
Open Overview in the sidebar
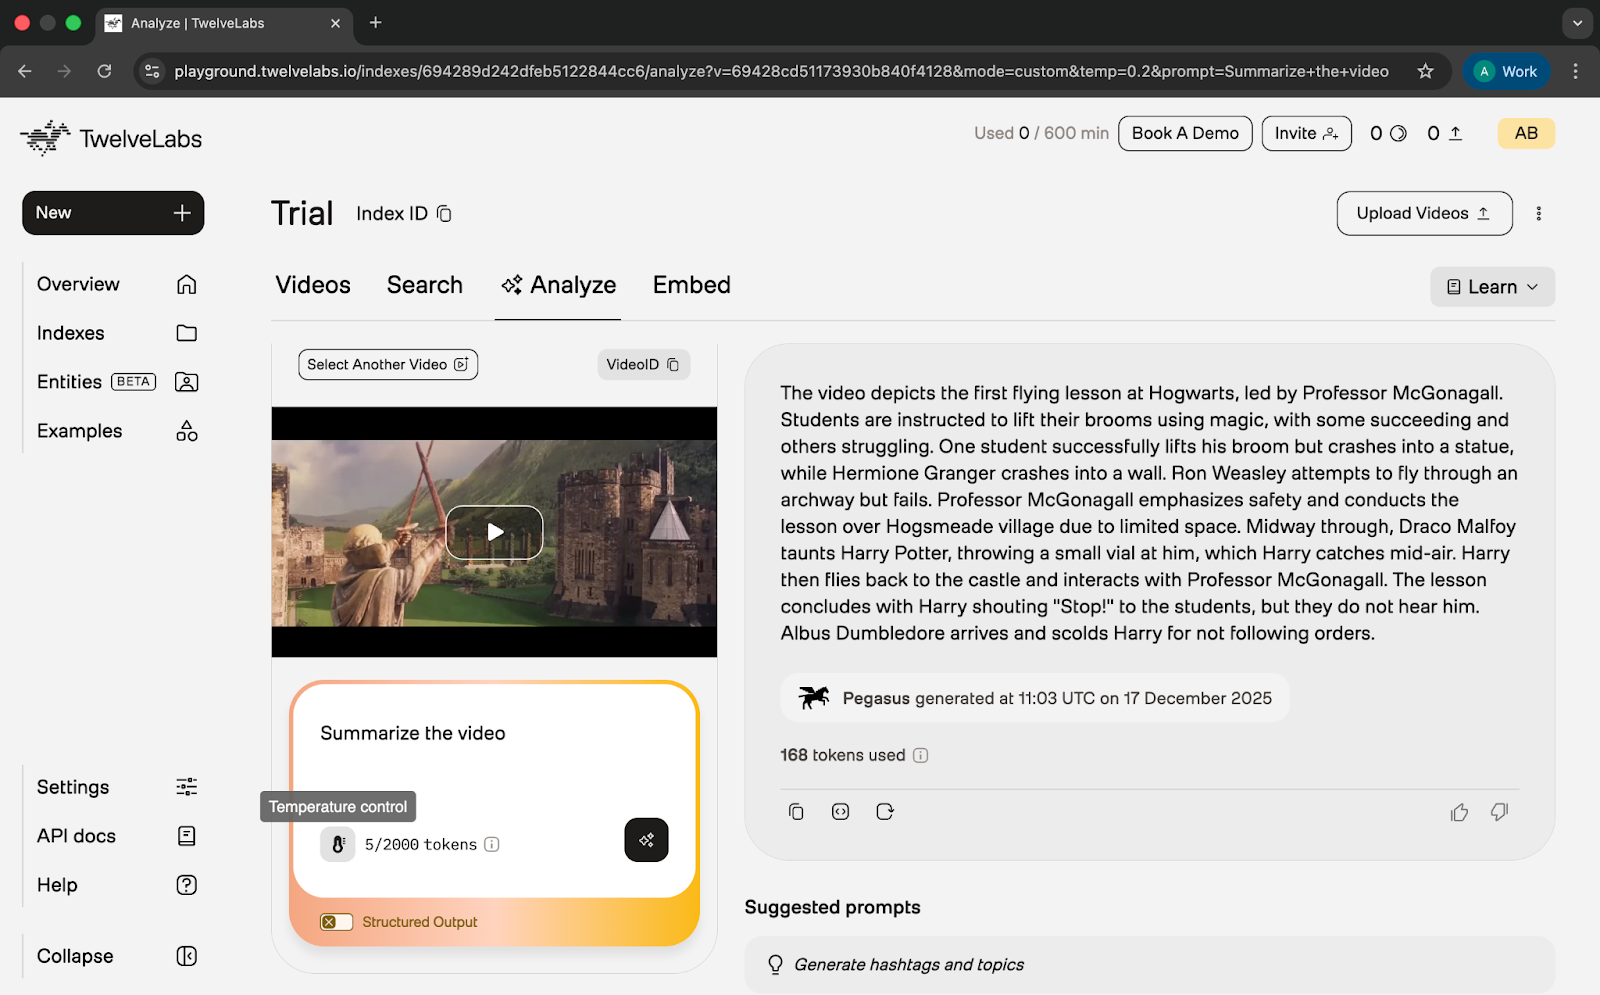[x=78, y=284]
